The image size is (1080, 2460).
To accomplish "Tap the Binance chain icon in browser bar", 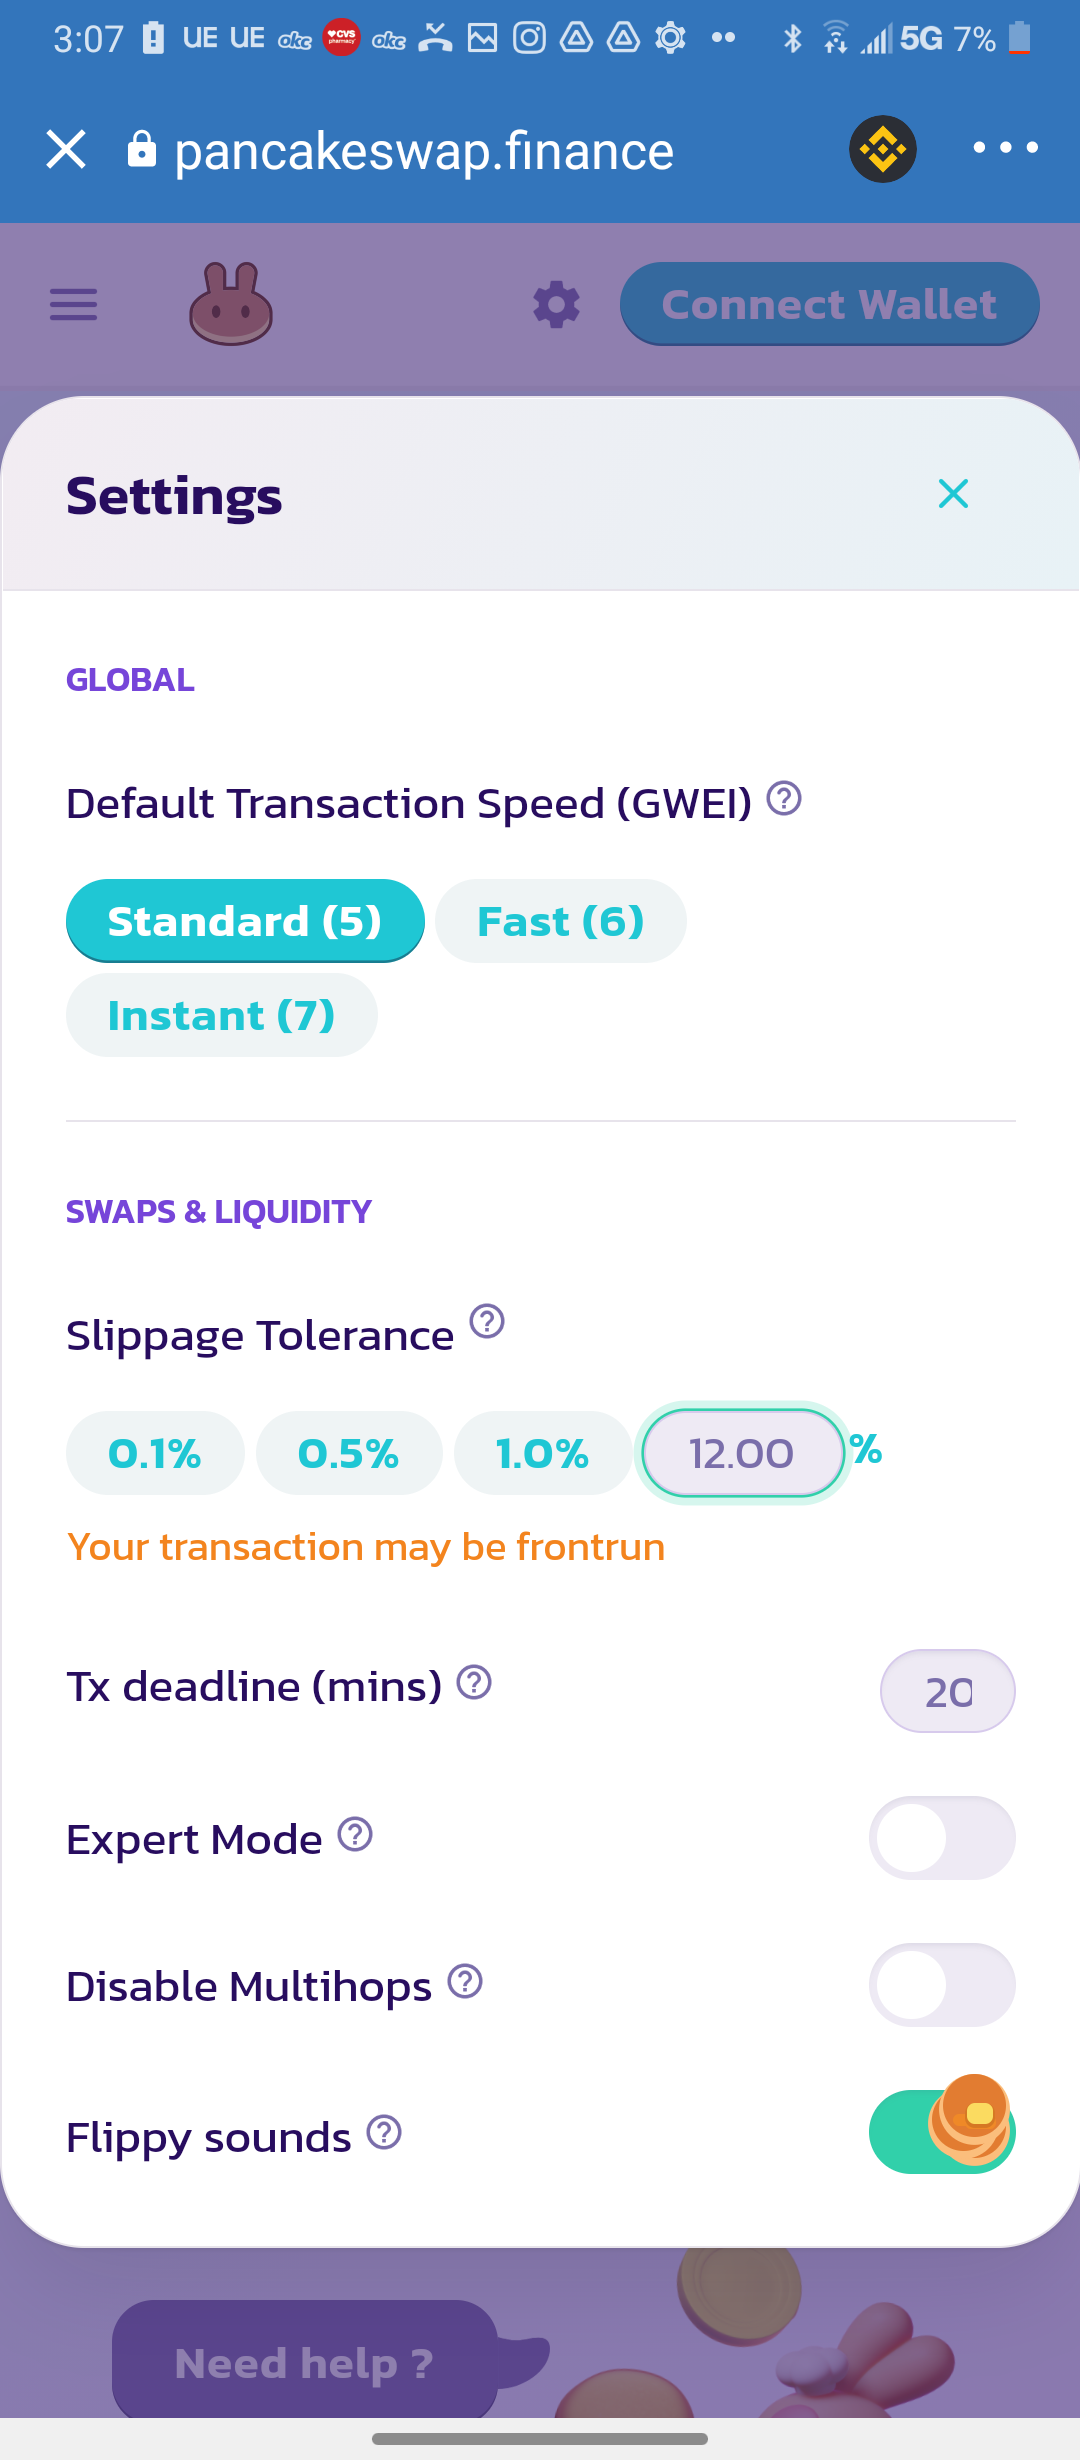I will (883, 149).
